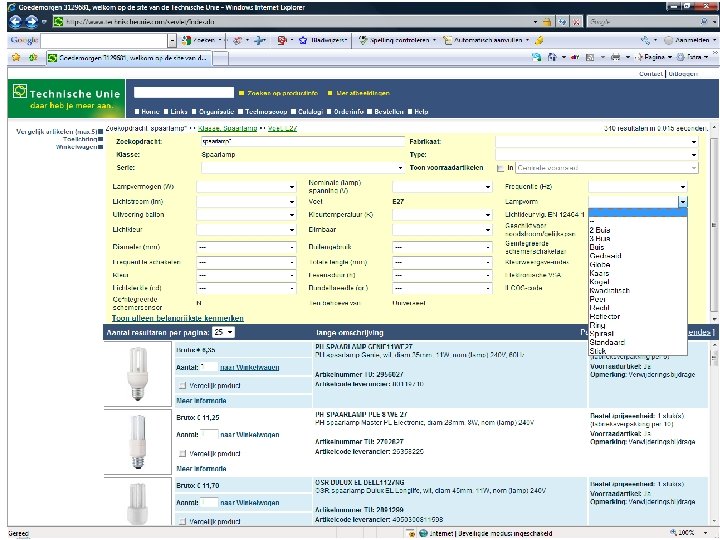Click the Help item in site navigation

pyautogui.click(x=418, y=112)
